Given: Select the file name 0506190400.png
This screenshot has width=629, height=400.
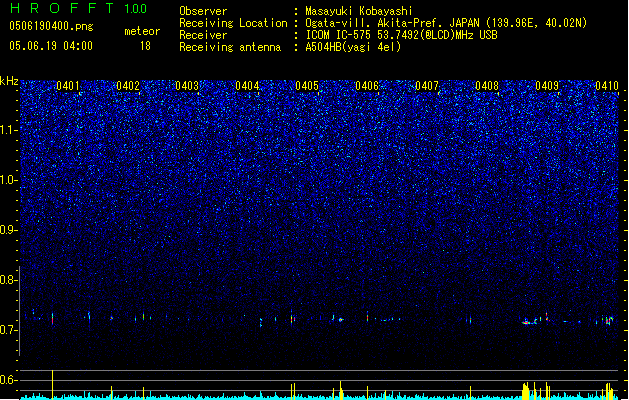Looking at the screenshot, I should pyautogui.click(x=51, y=26).
